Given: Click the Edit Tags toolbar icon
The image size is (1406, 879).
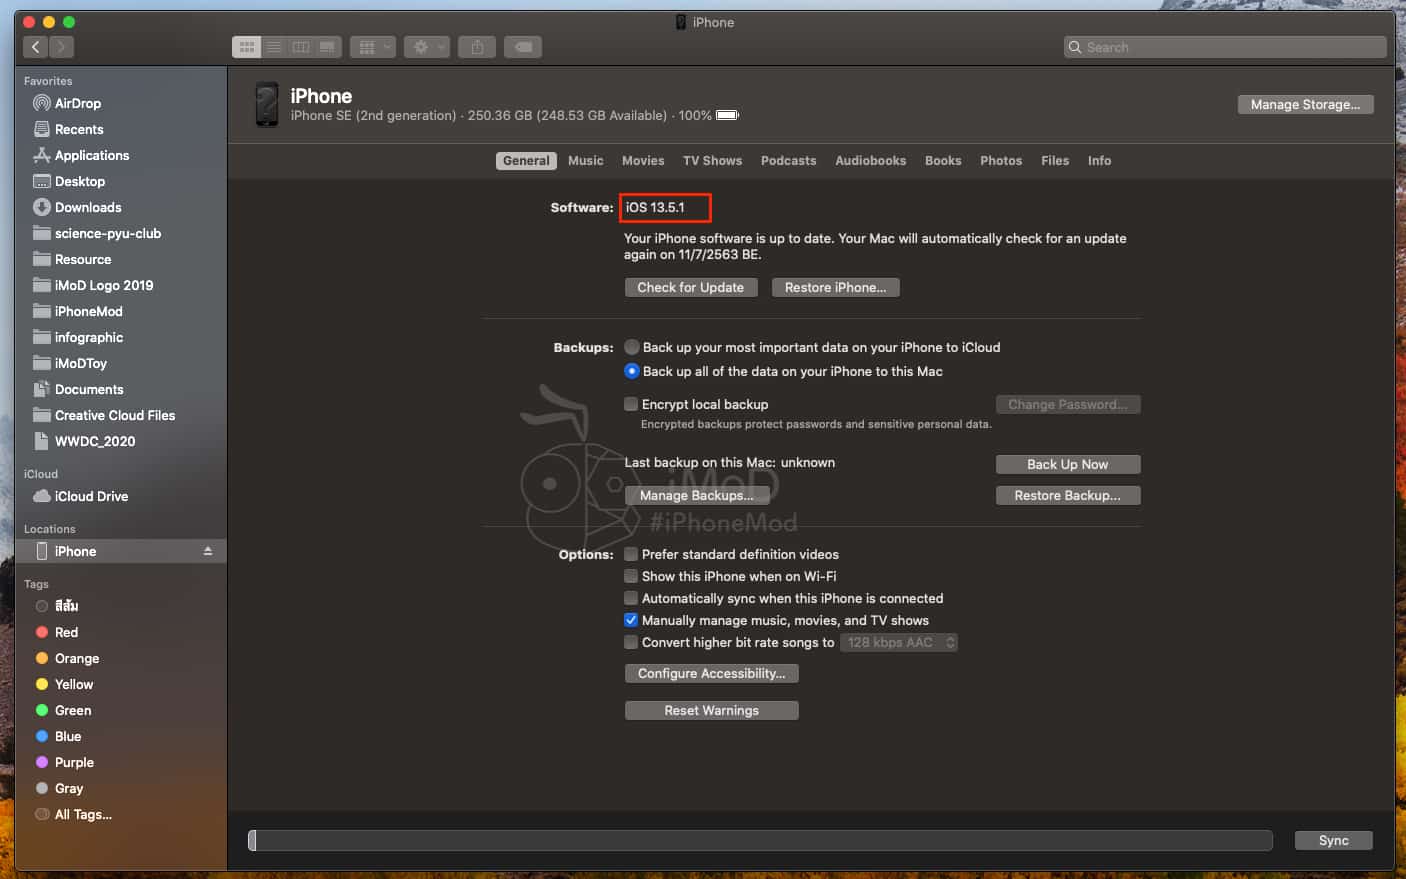Looking at the screenshot, I should pyautogui.click(x=523, y=47).
